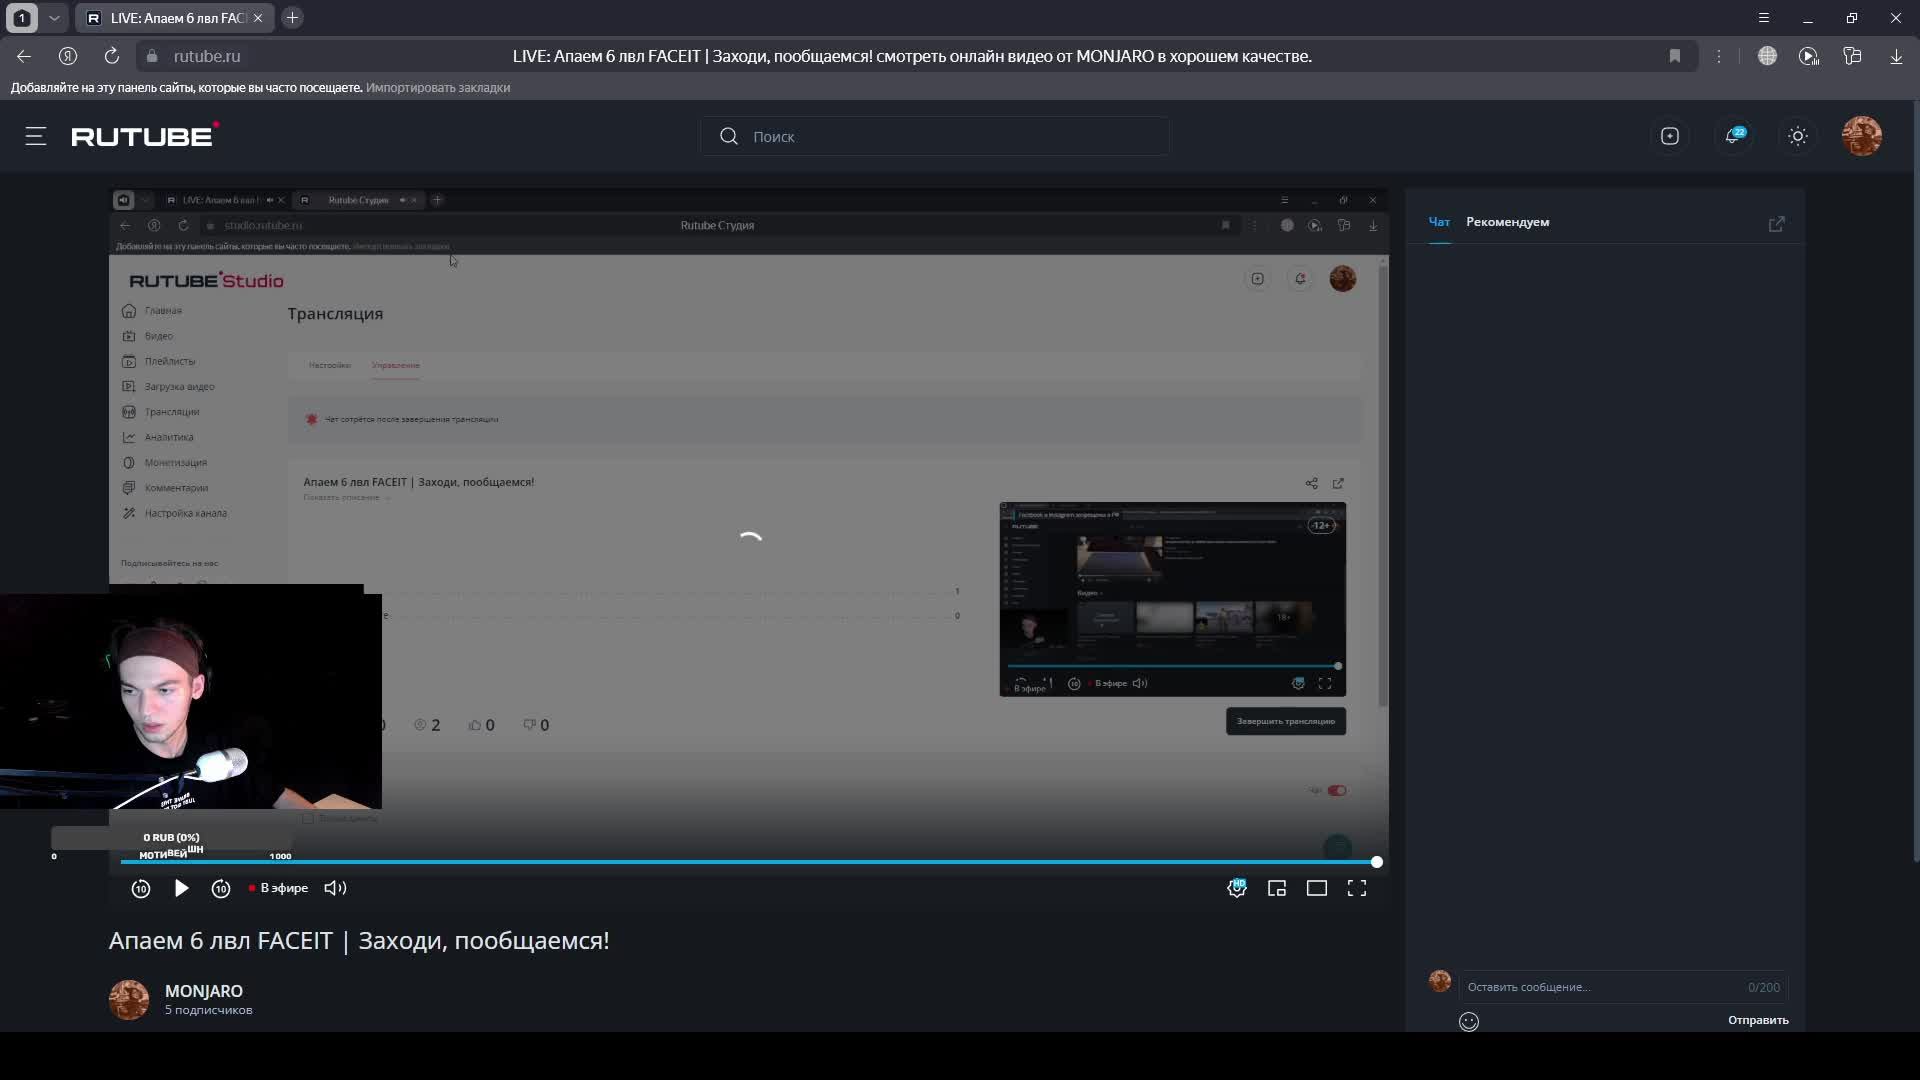The image size is (1920, 1080).
Task: Open the RUTUBE hamburger sidebar menu
Action: 36,136
